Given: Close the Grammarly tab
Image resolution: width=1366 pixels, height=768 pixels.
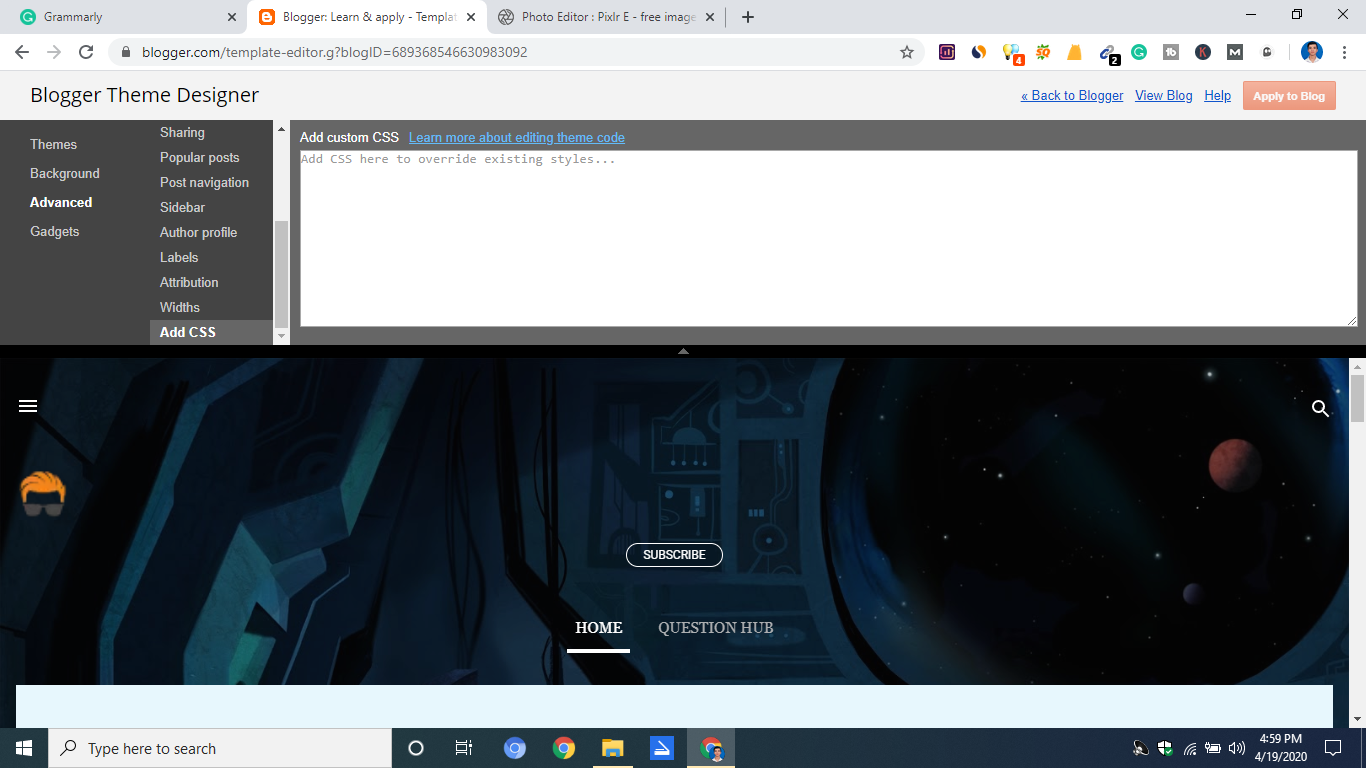Looking at the screenshot, I should tap(231, 17).
